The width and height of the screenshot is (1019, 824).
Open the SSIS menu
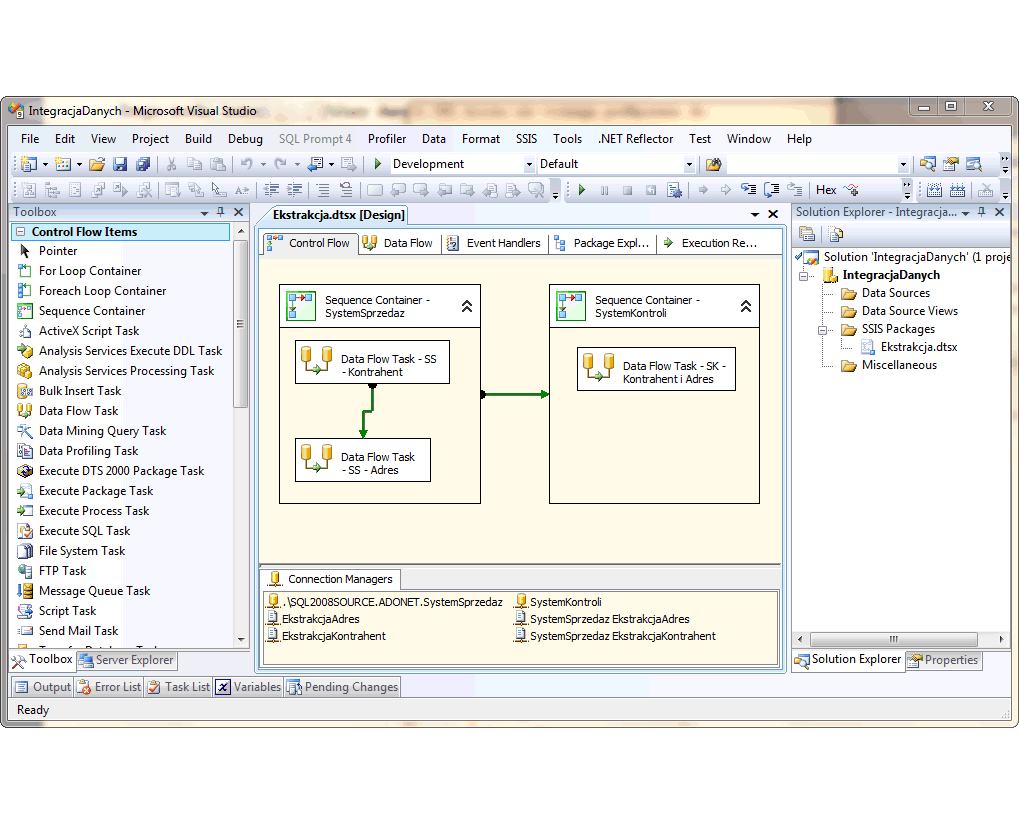[x=526, y=139]
